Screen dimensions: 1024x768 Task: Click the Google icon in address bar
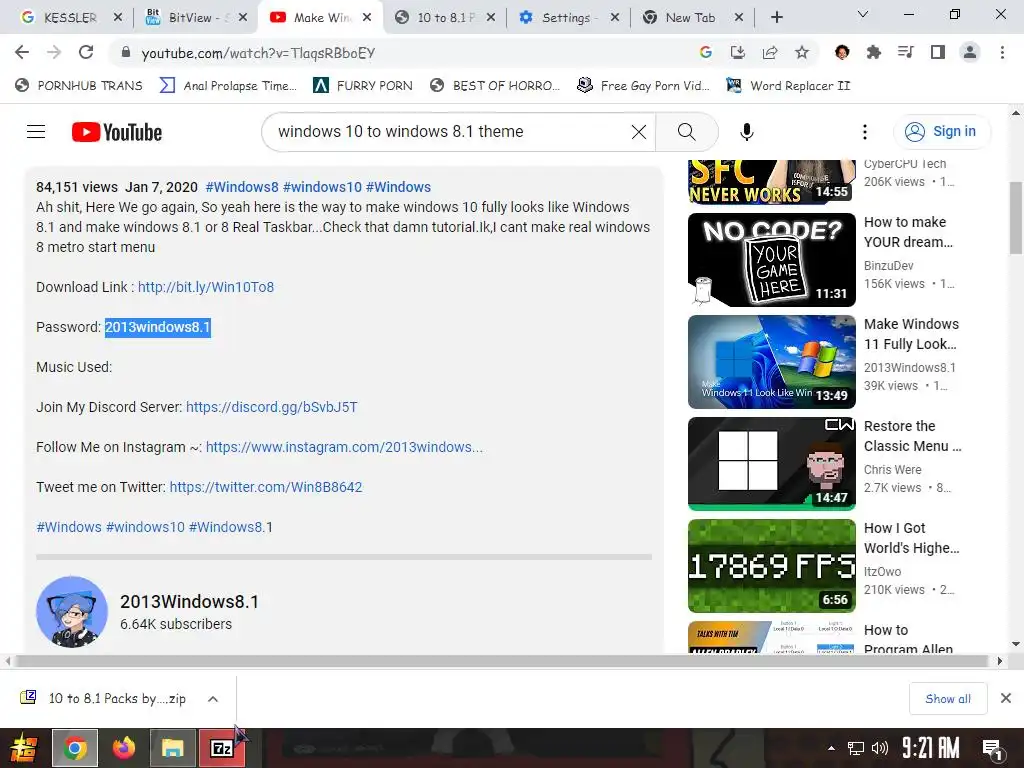(x=705, y=53)
